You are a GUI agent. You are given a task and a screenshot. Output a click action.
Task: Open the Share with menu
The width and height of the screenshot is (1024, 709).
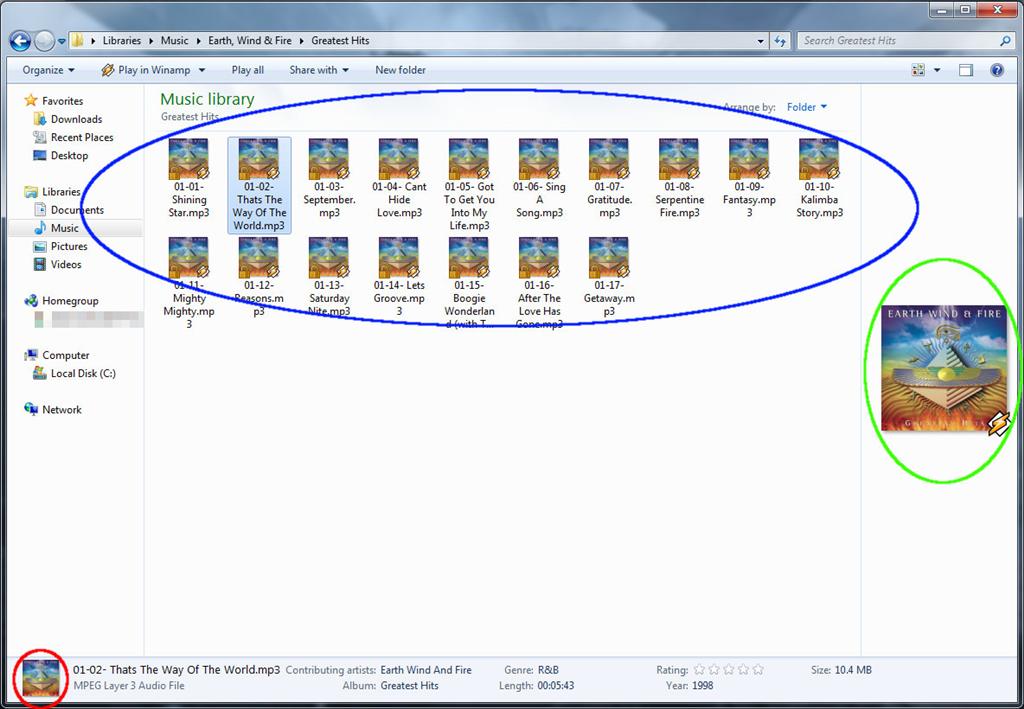pyautogui.click(x=319, y=70)
